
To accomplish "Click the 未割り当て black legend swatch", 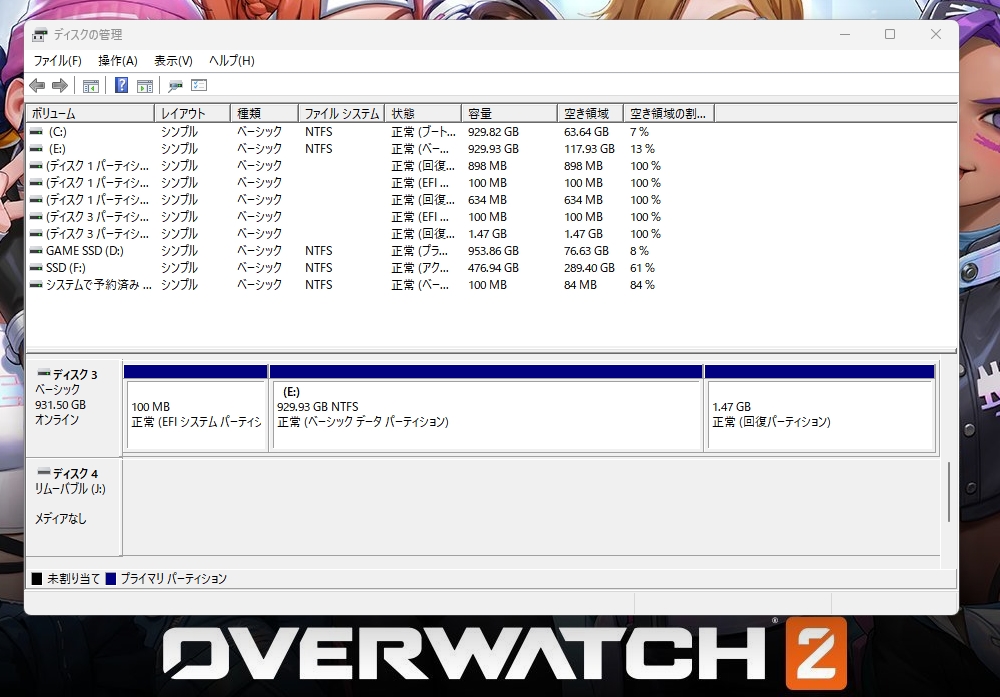I will (37, 578).
